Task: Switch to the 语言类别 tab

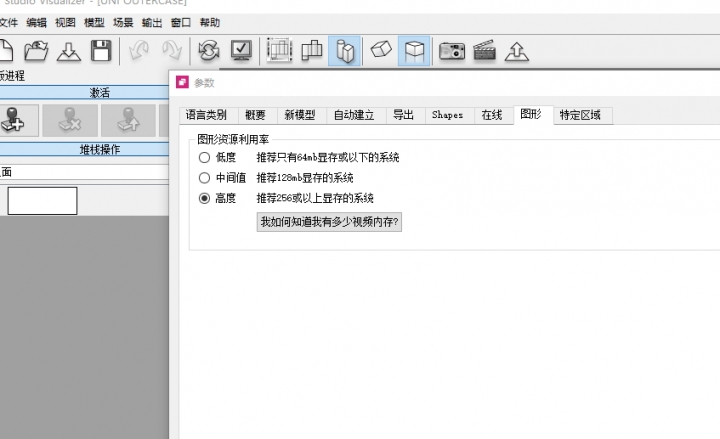Action: tap(207, 115)
